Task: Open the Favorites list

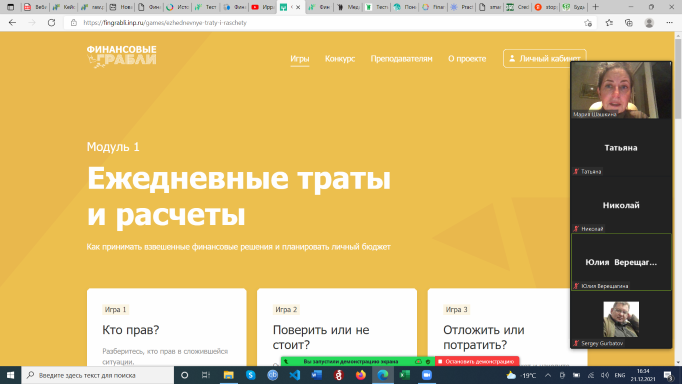Action: [x=609, y=23]
